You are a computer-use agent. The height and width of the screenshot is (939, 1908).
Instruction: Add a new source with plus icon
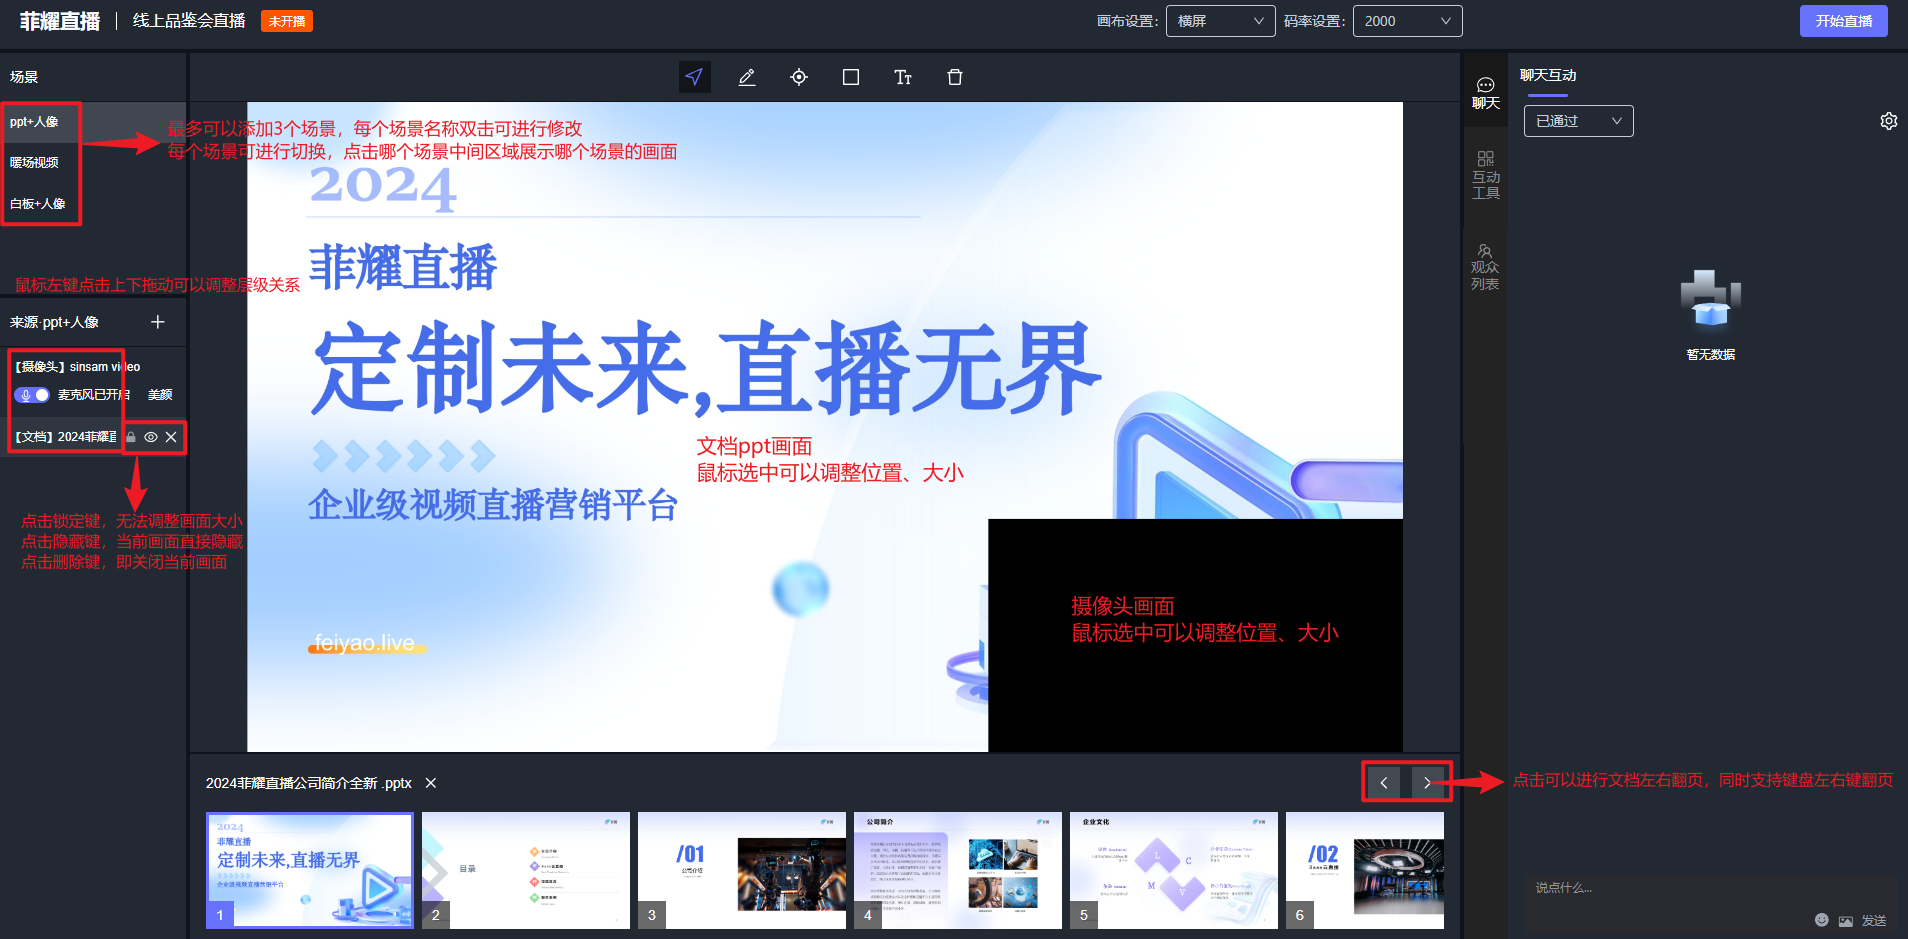(x=157, y=322)
